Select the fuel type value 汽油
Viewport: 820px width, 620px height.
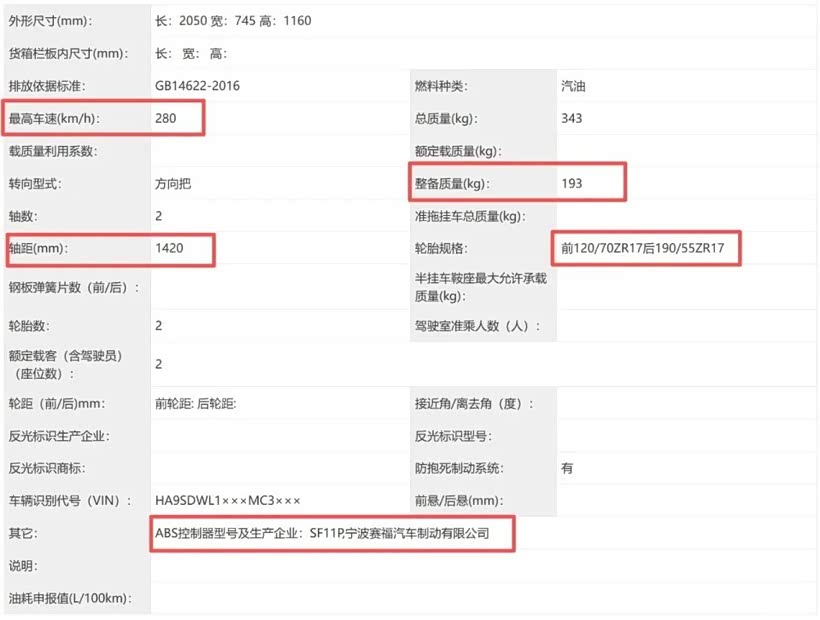point(573,86)
